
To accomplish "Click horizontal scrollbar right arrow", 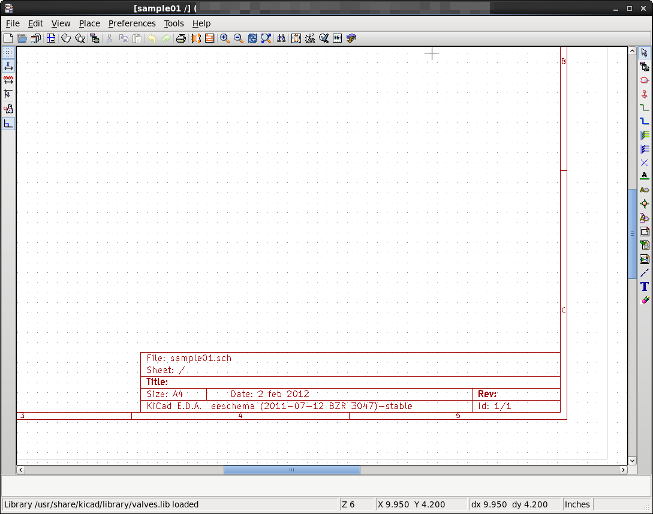I will [x=623, y=470].
